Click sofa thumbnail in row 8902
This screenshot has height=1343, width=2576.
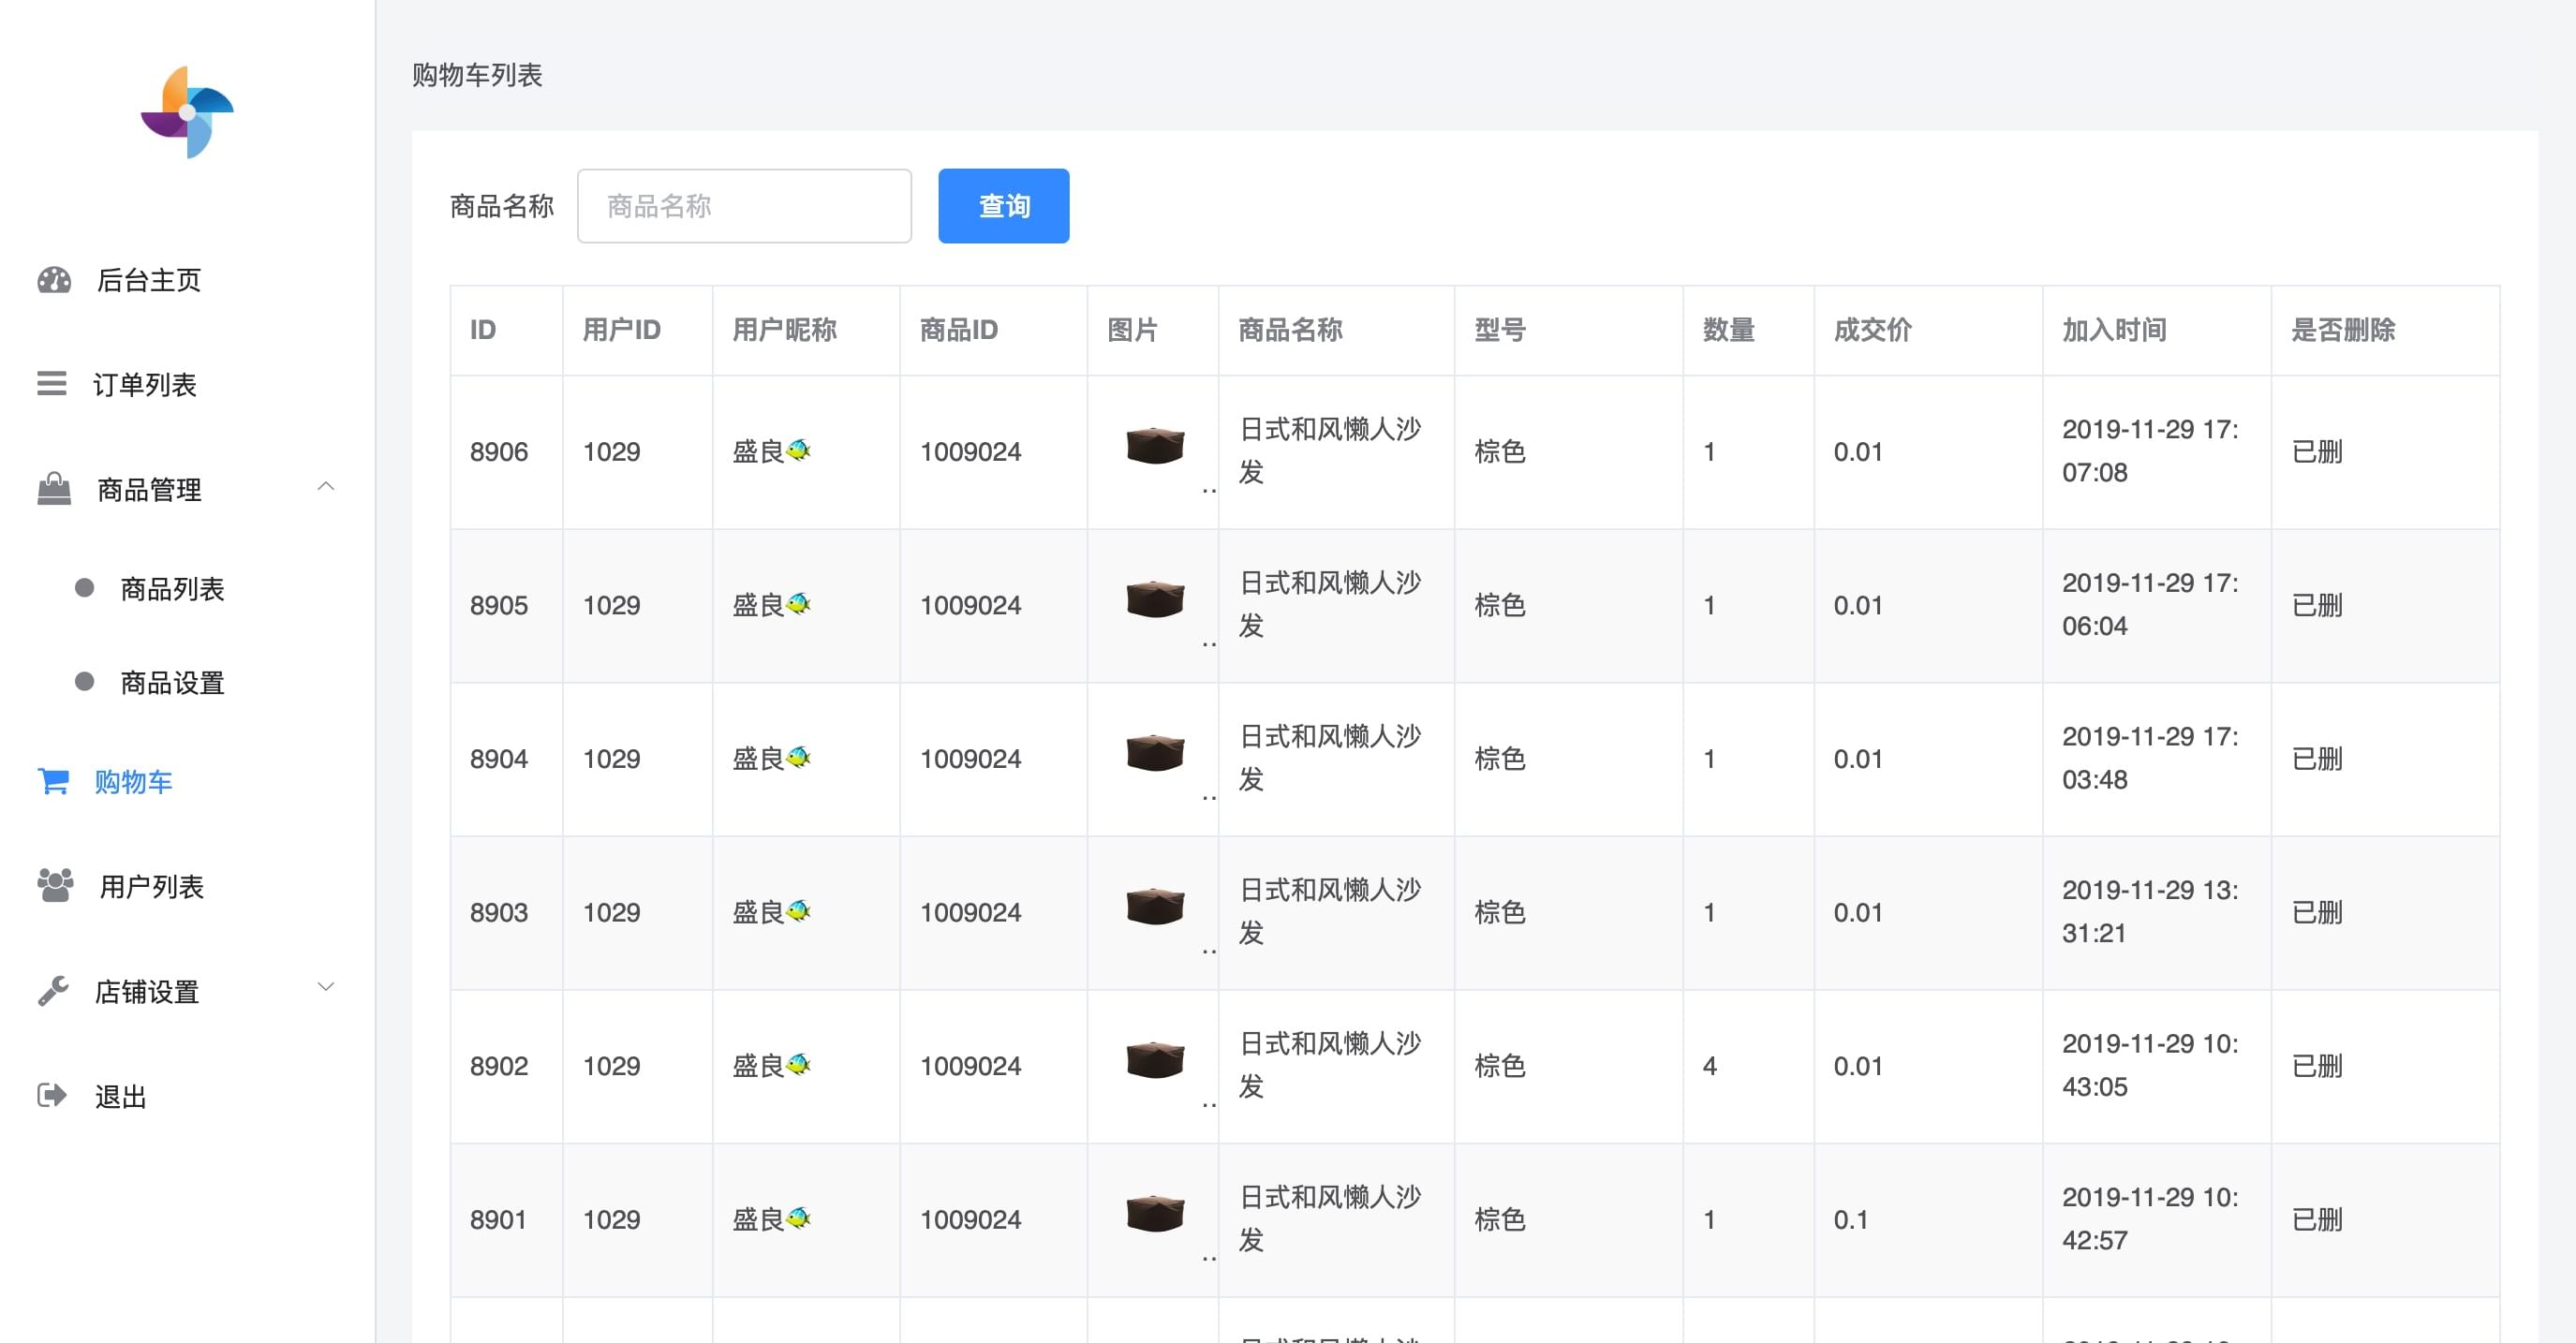(1155, 1060)
